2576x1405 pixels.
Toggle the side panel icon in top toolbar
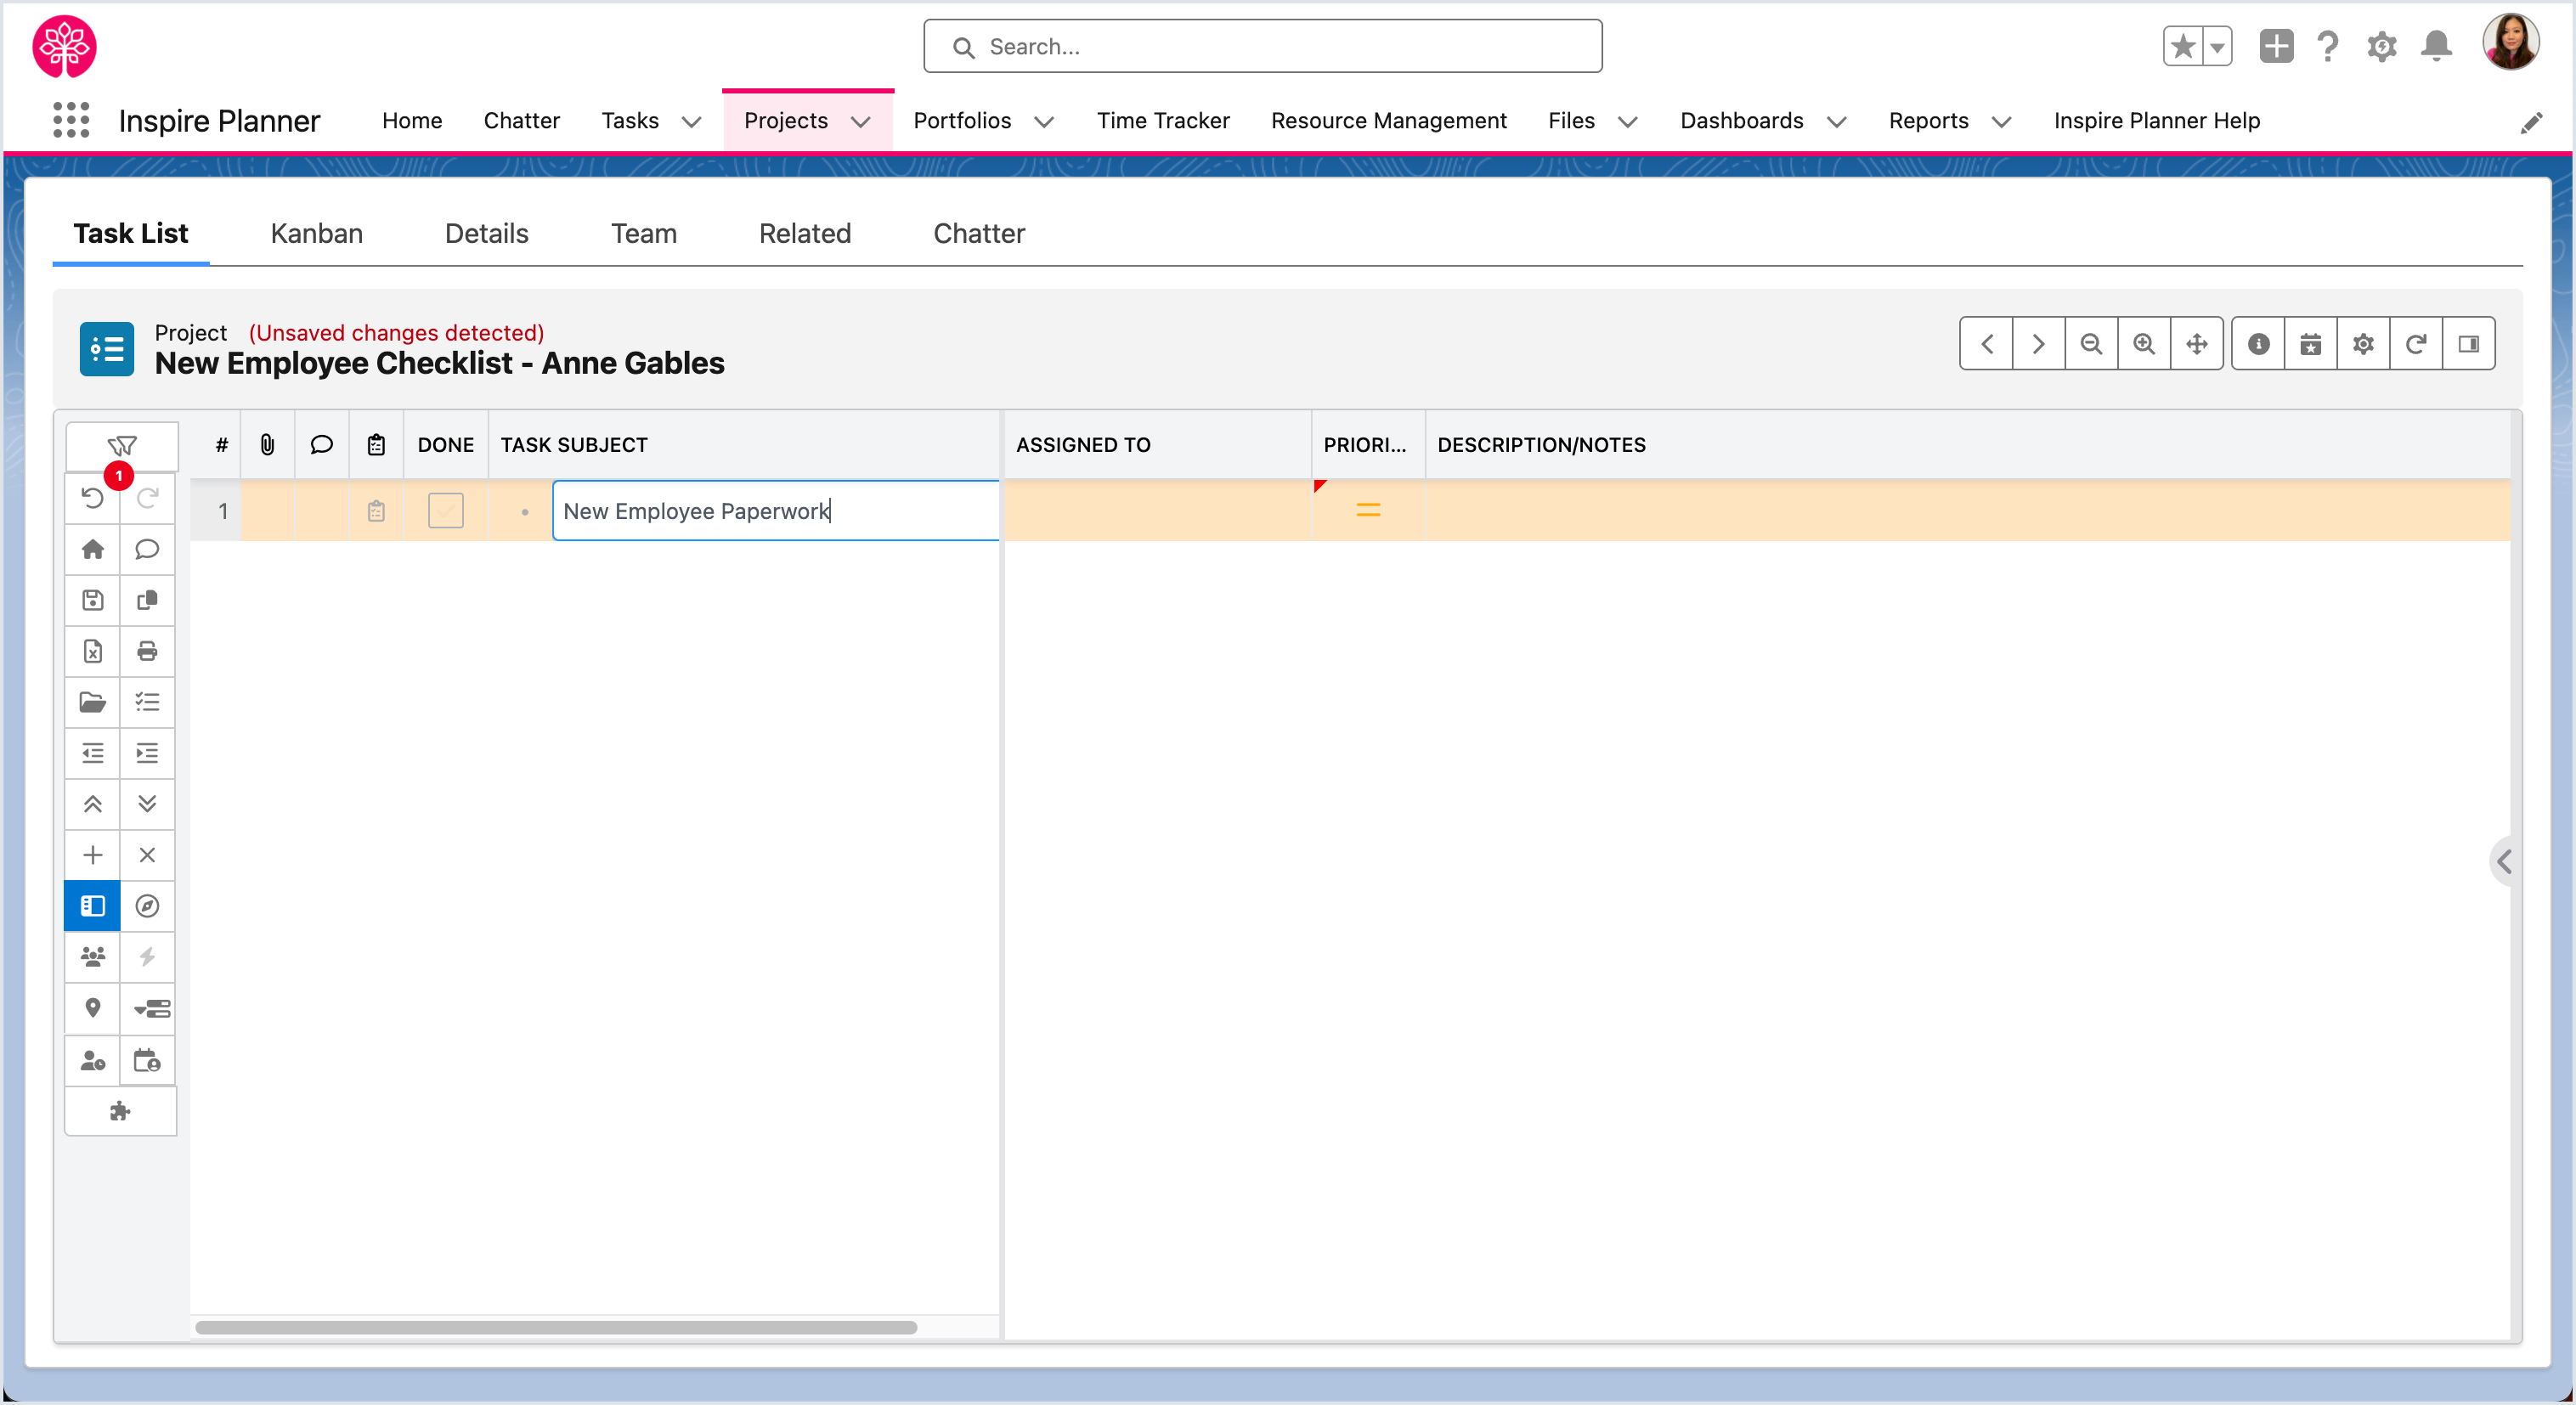pyautogui.click(x=2468, y=344)
